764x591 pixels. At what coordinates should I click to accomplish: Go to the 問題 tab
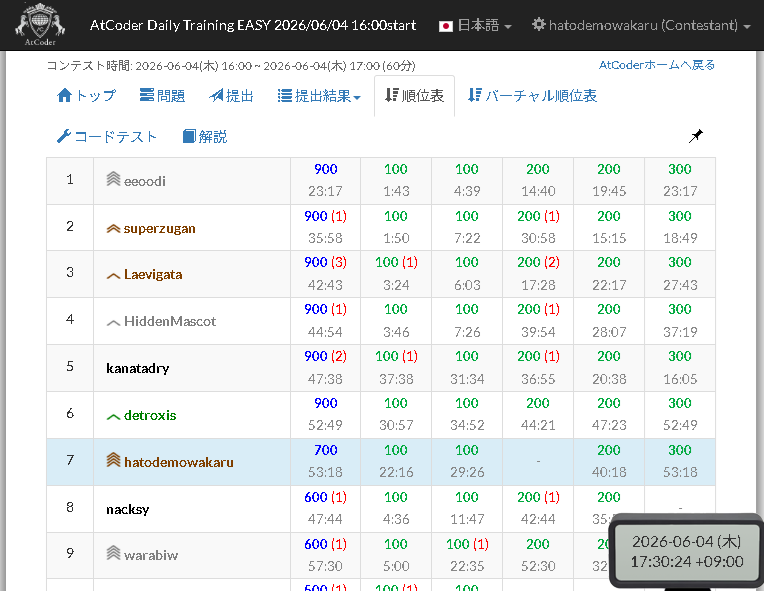[x=162, y=95]
